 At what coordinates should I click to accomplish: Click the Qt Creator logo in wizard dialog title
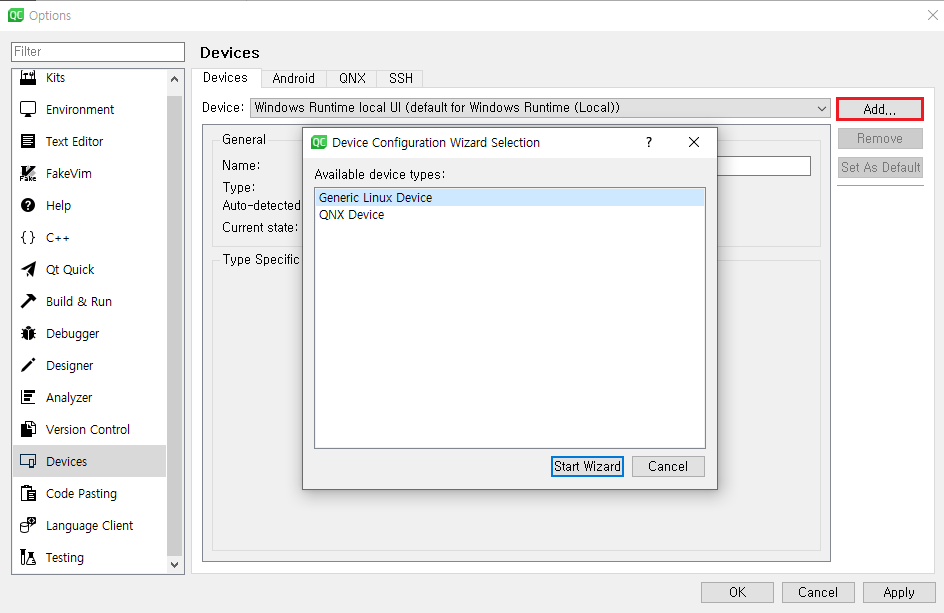pyautogui.click(x=318, y=142)
